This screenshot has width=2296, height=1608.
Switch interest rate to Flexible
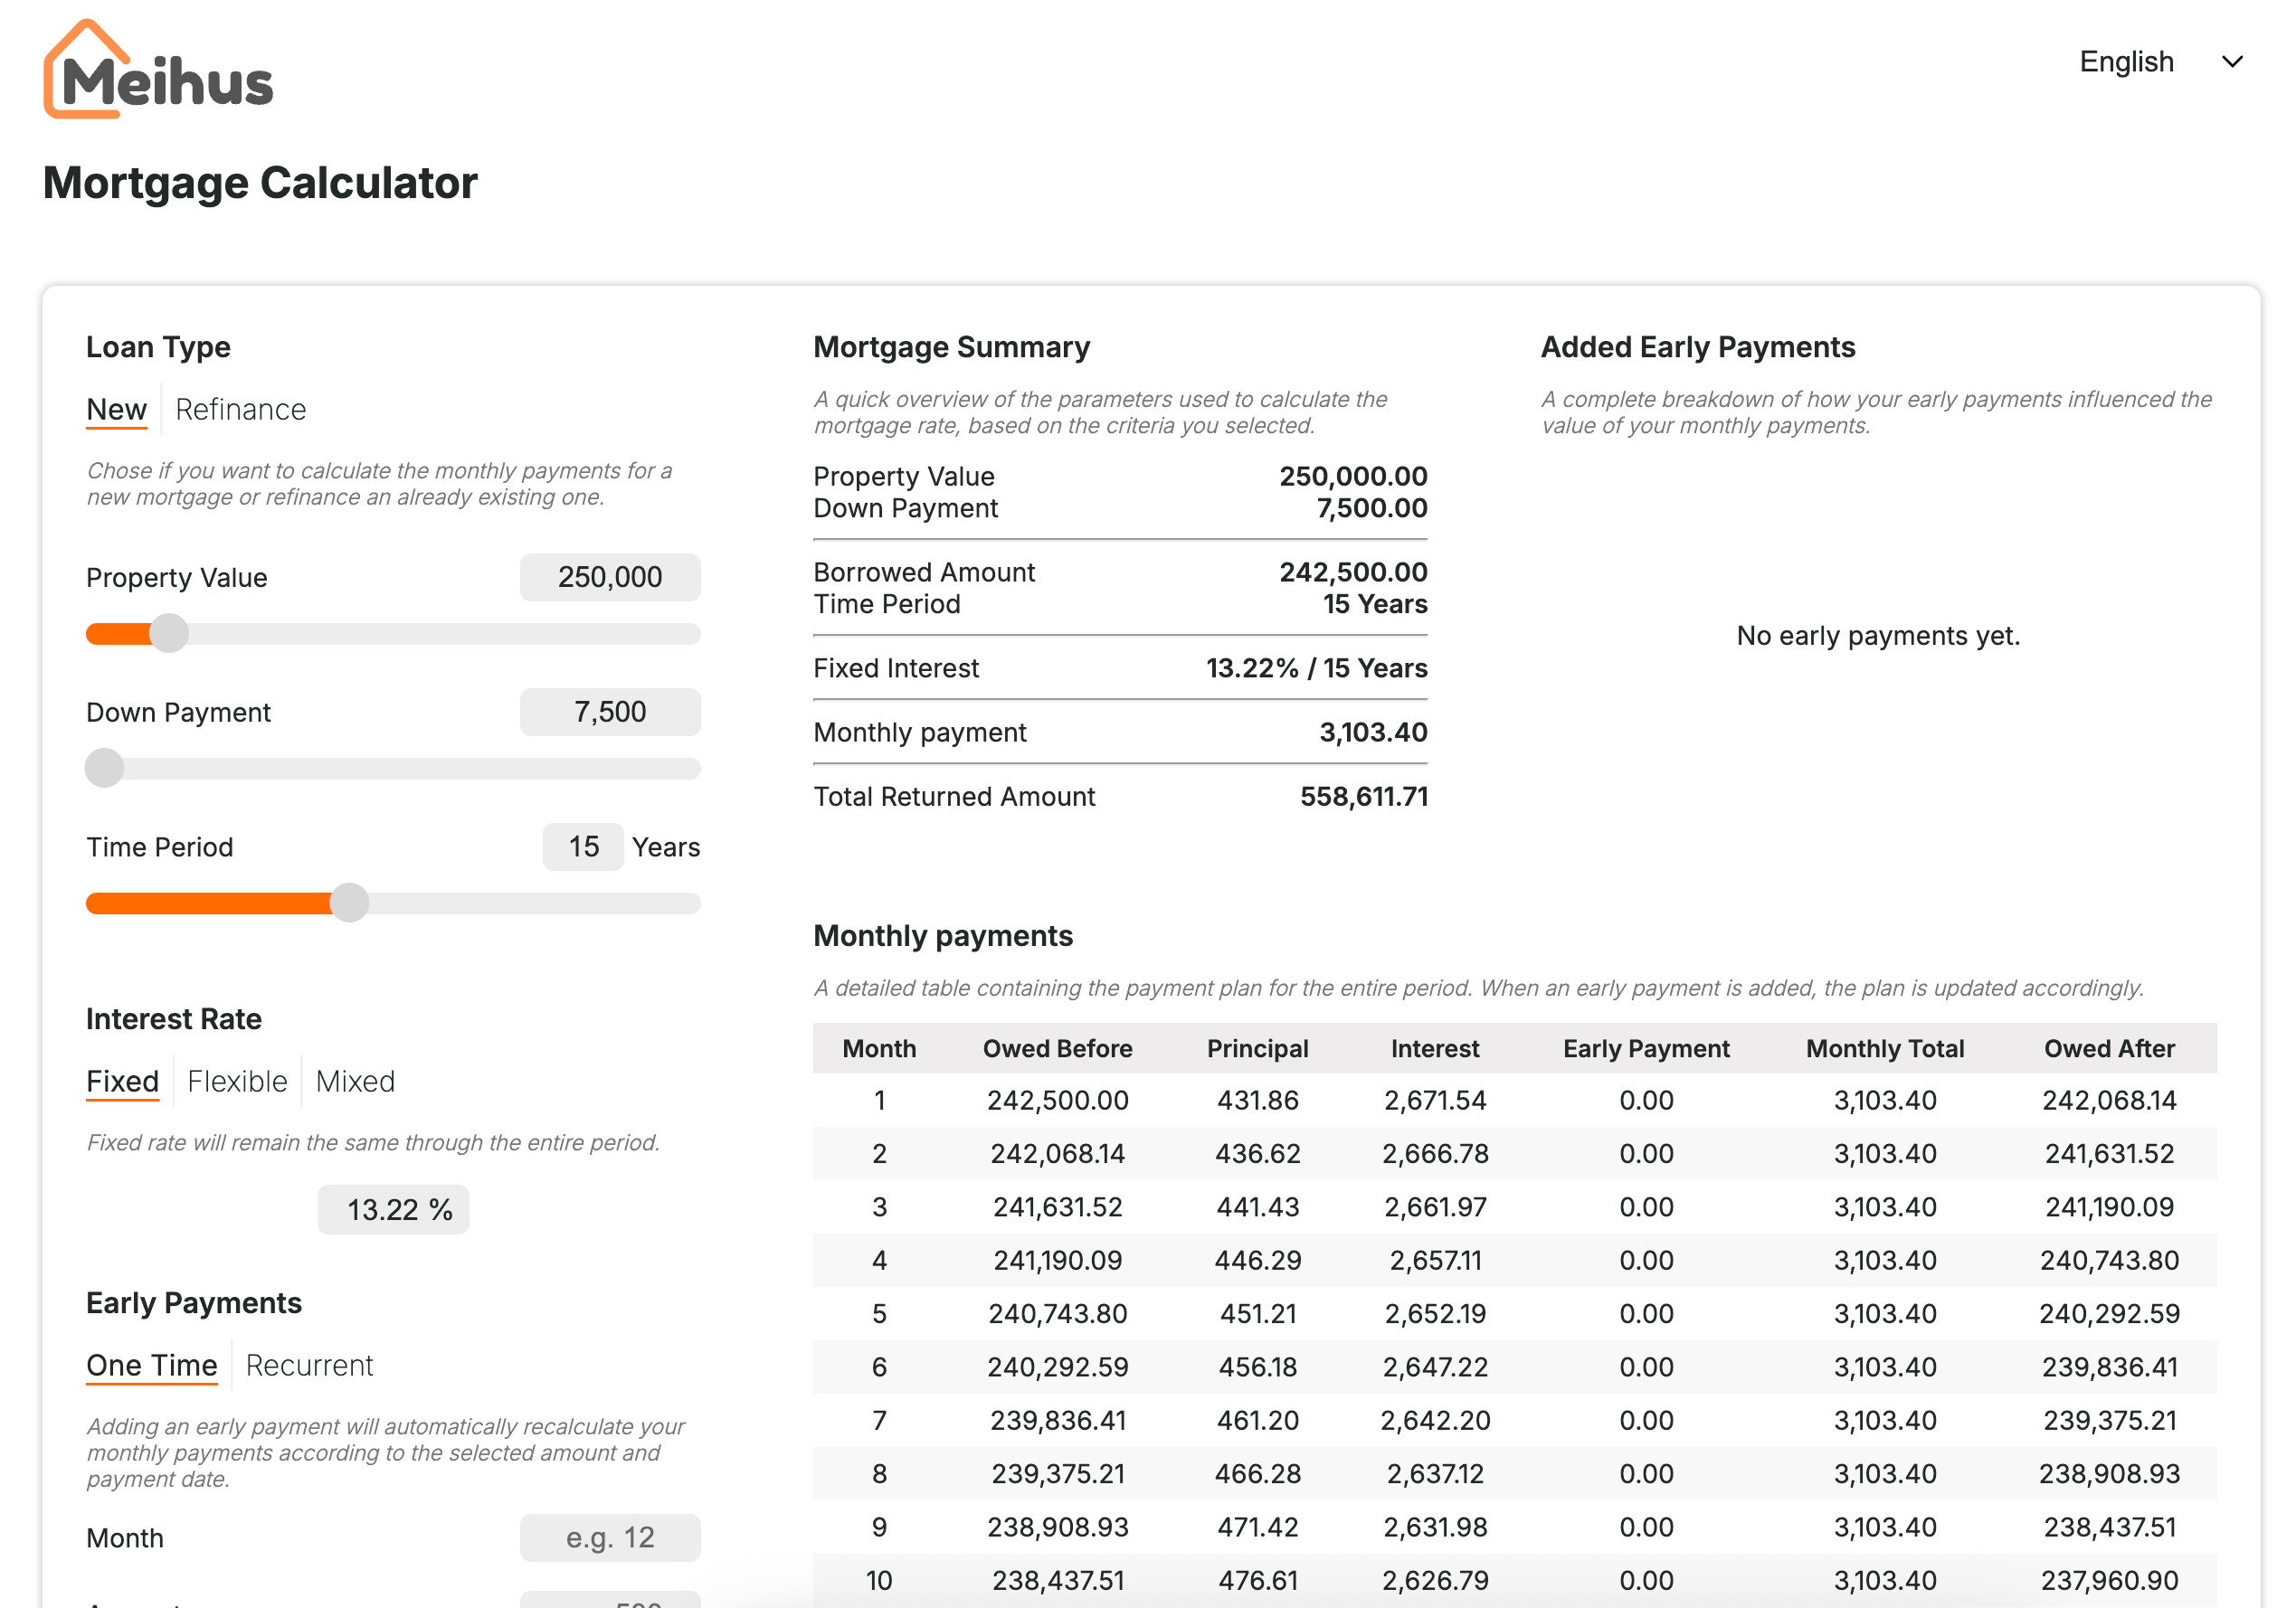237,1081
